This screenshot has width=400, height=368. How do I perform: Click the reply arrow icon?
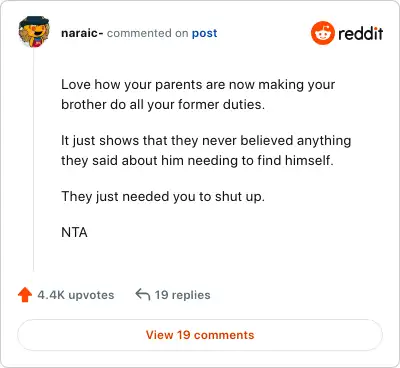click(143, 294)
